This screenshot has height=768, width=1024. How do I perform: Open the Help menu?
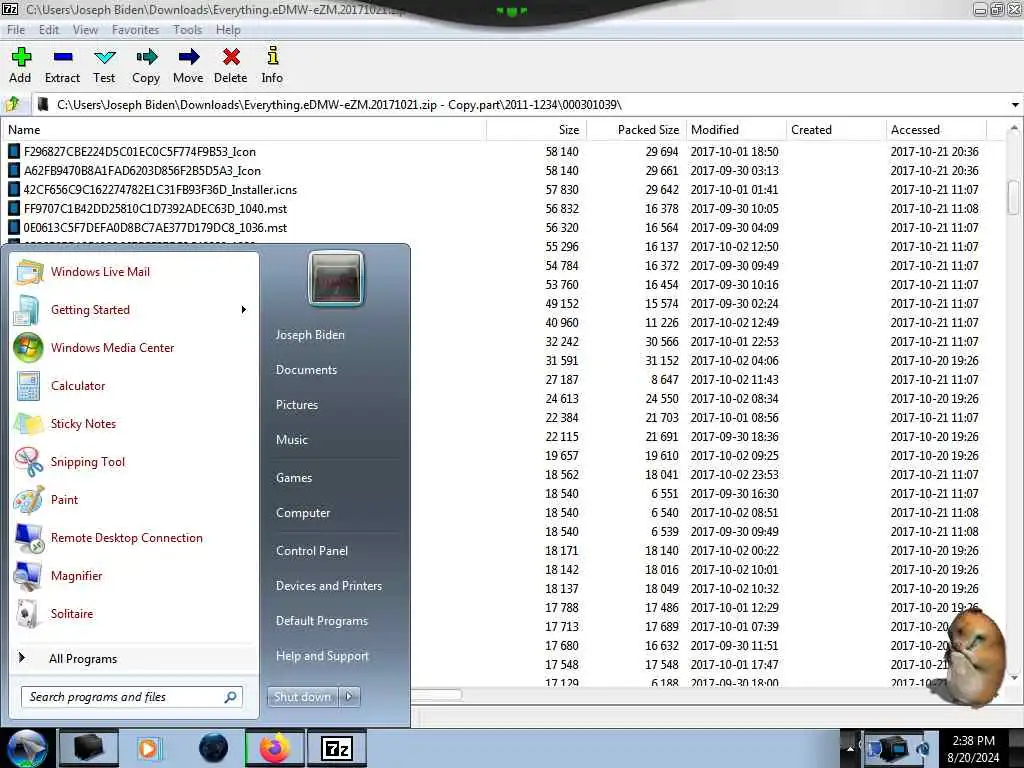pyautogui.click(x=228, y=30)
